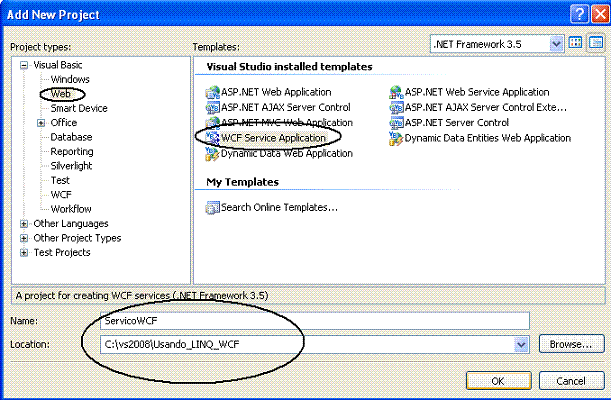Select the ASP.NET AJAX Server Control icon
611x400 pixels.
pyautogui.click(x=212, y=107)
